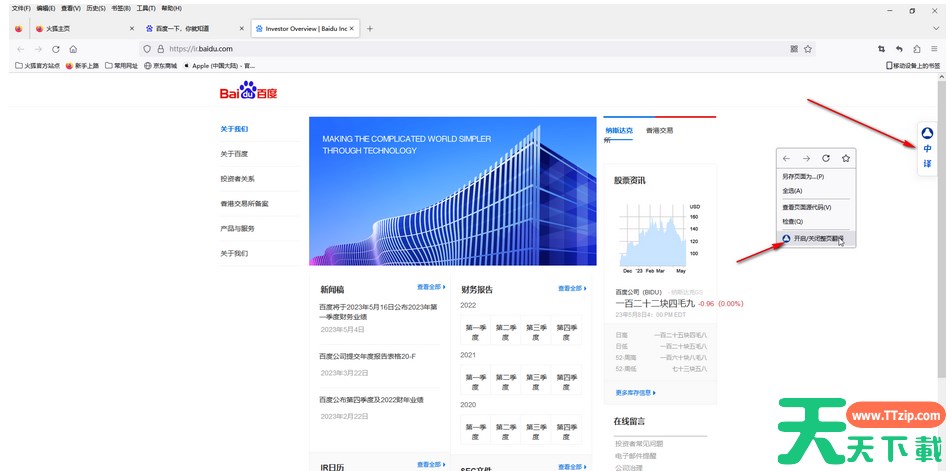Click the back arrow in context menu
Image resolution: width=950 pixels, height=471 pixels.
point(786,158)
